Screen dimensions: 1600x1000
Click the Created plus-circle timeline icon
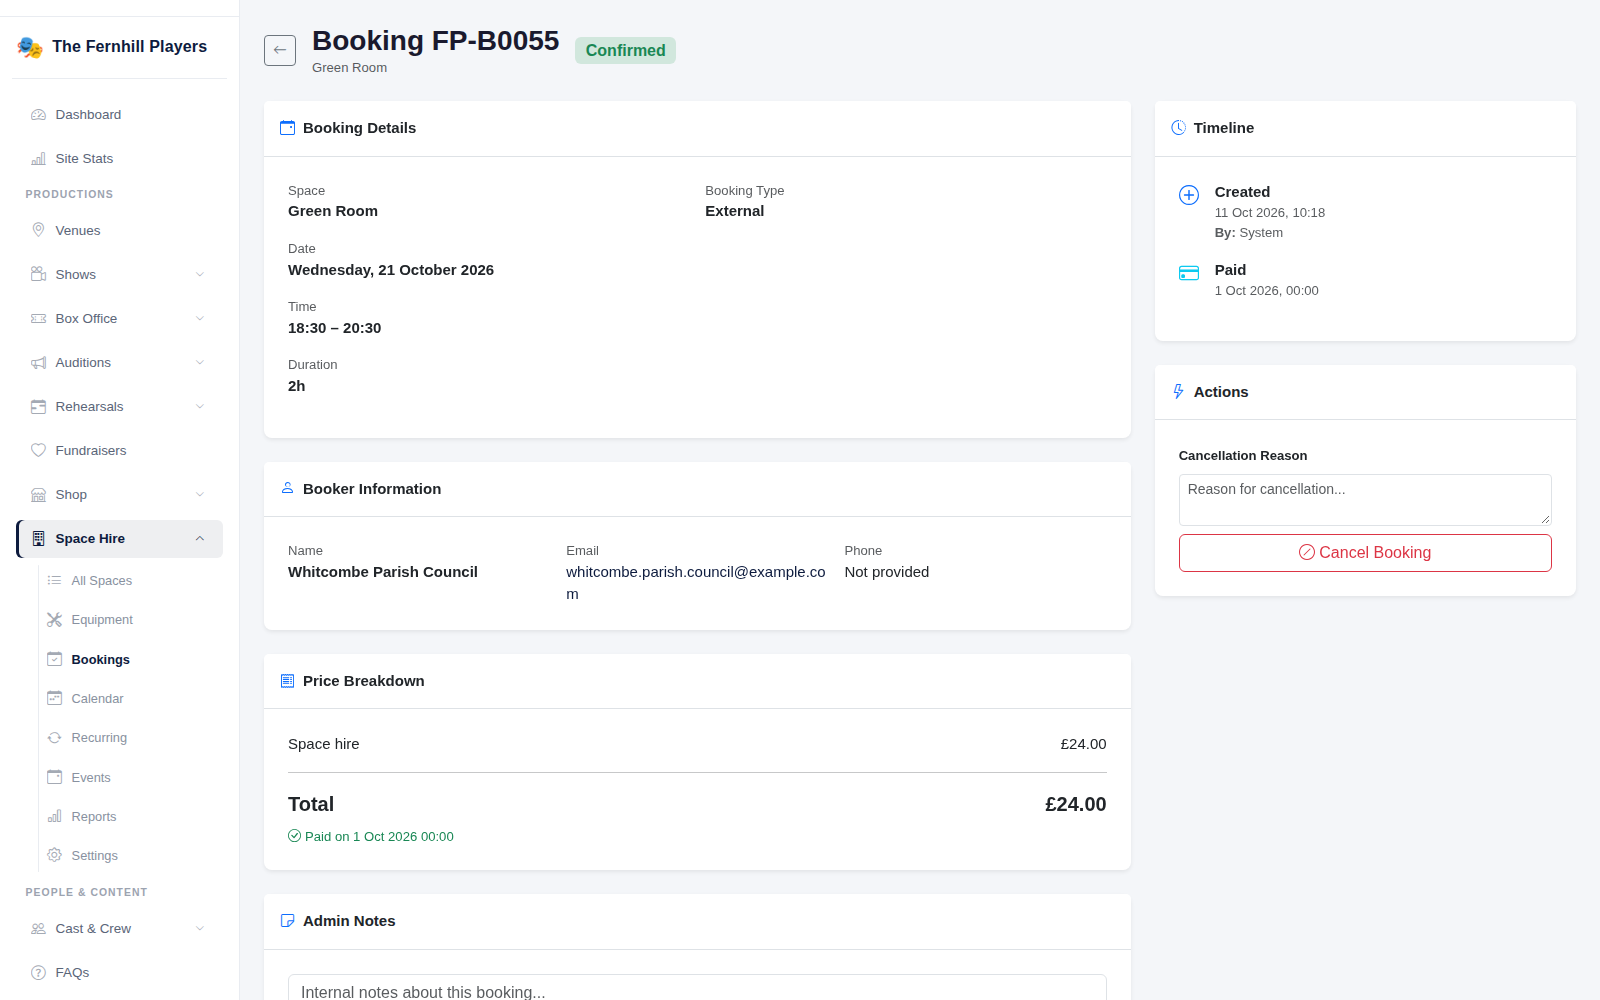click(x=1189, y=195)
